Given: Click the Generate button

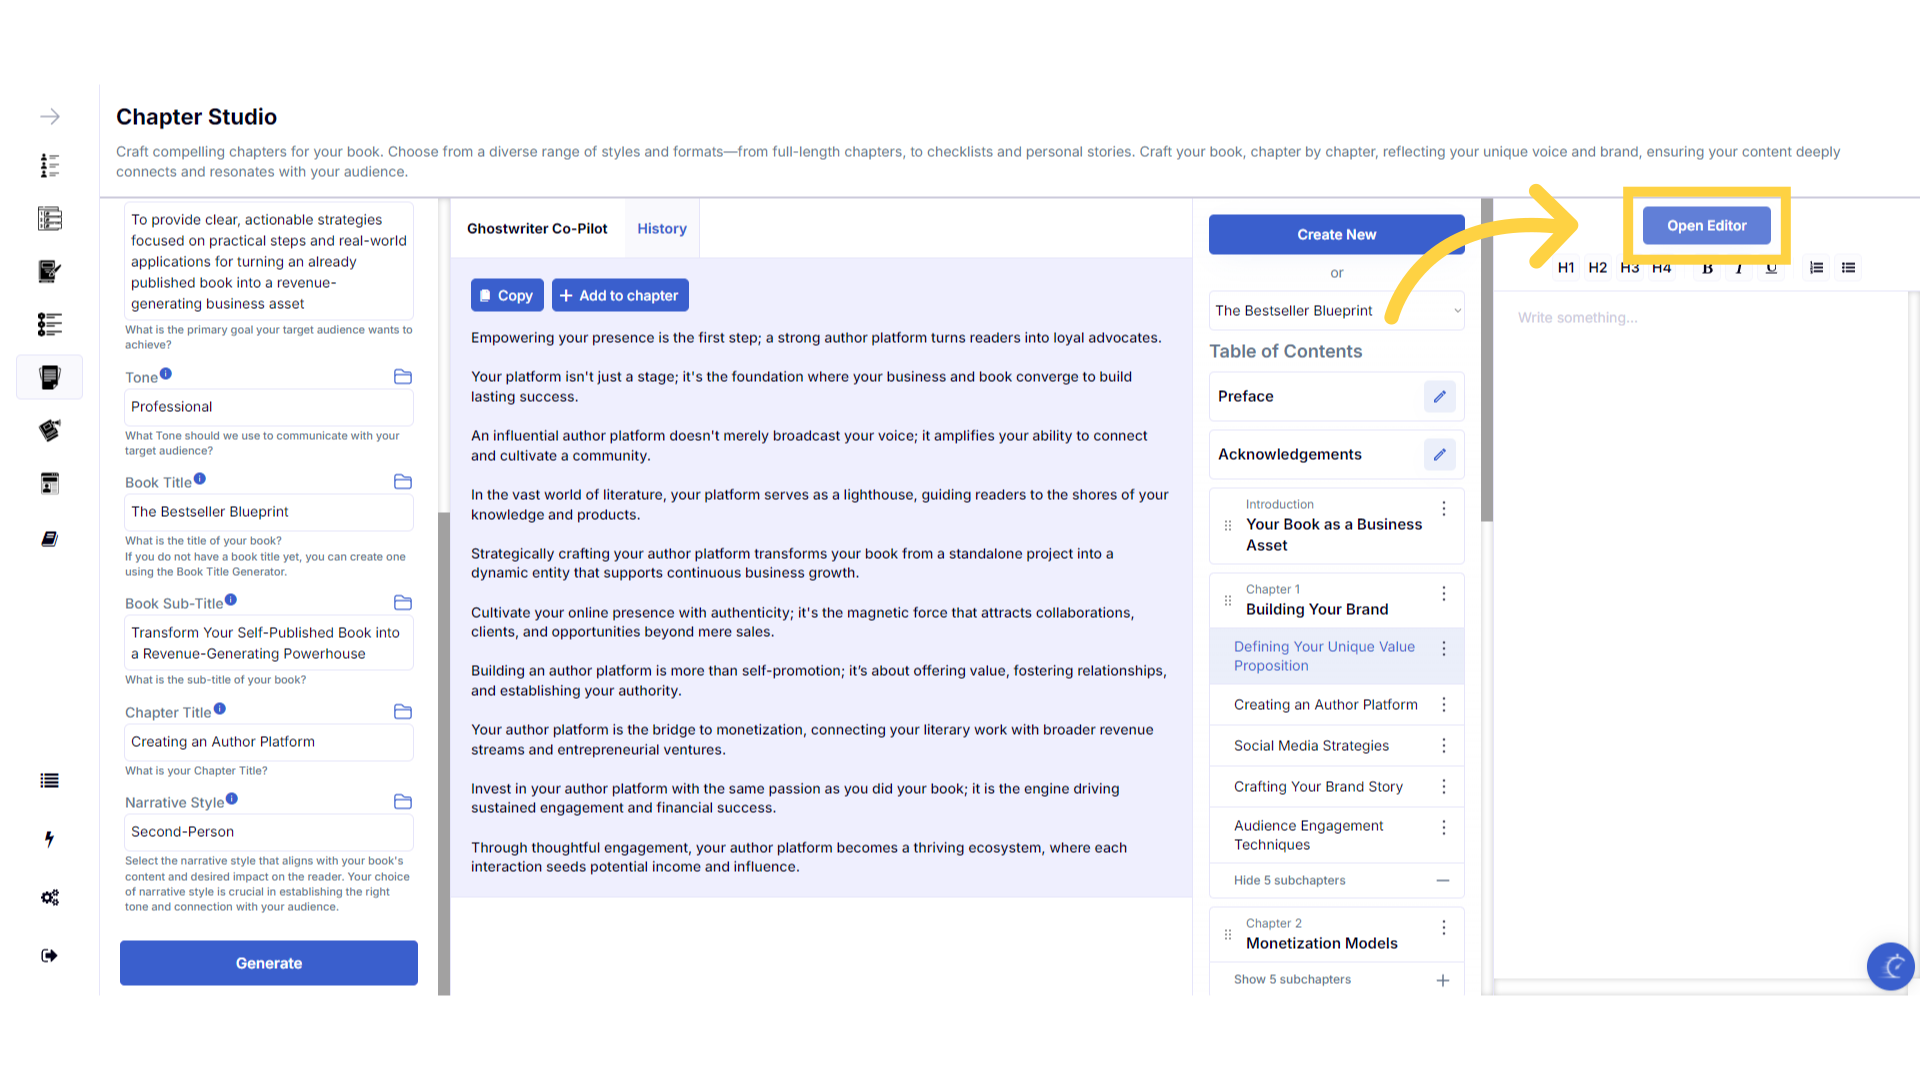Looking at the screenshot, I should pyautogui.click(x=268, y=963).
